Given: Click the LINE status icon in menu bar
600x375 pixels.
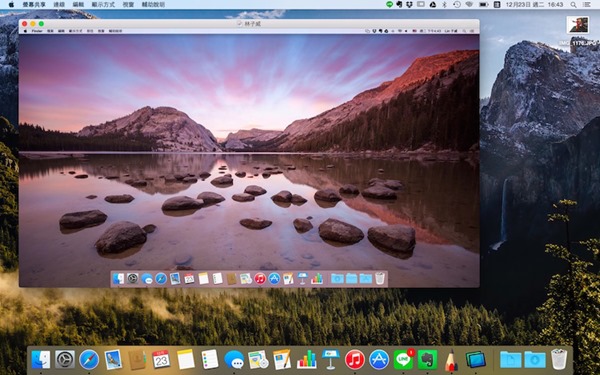Looking at the screenshot, I should 390,5.
